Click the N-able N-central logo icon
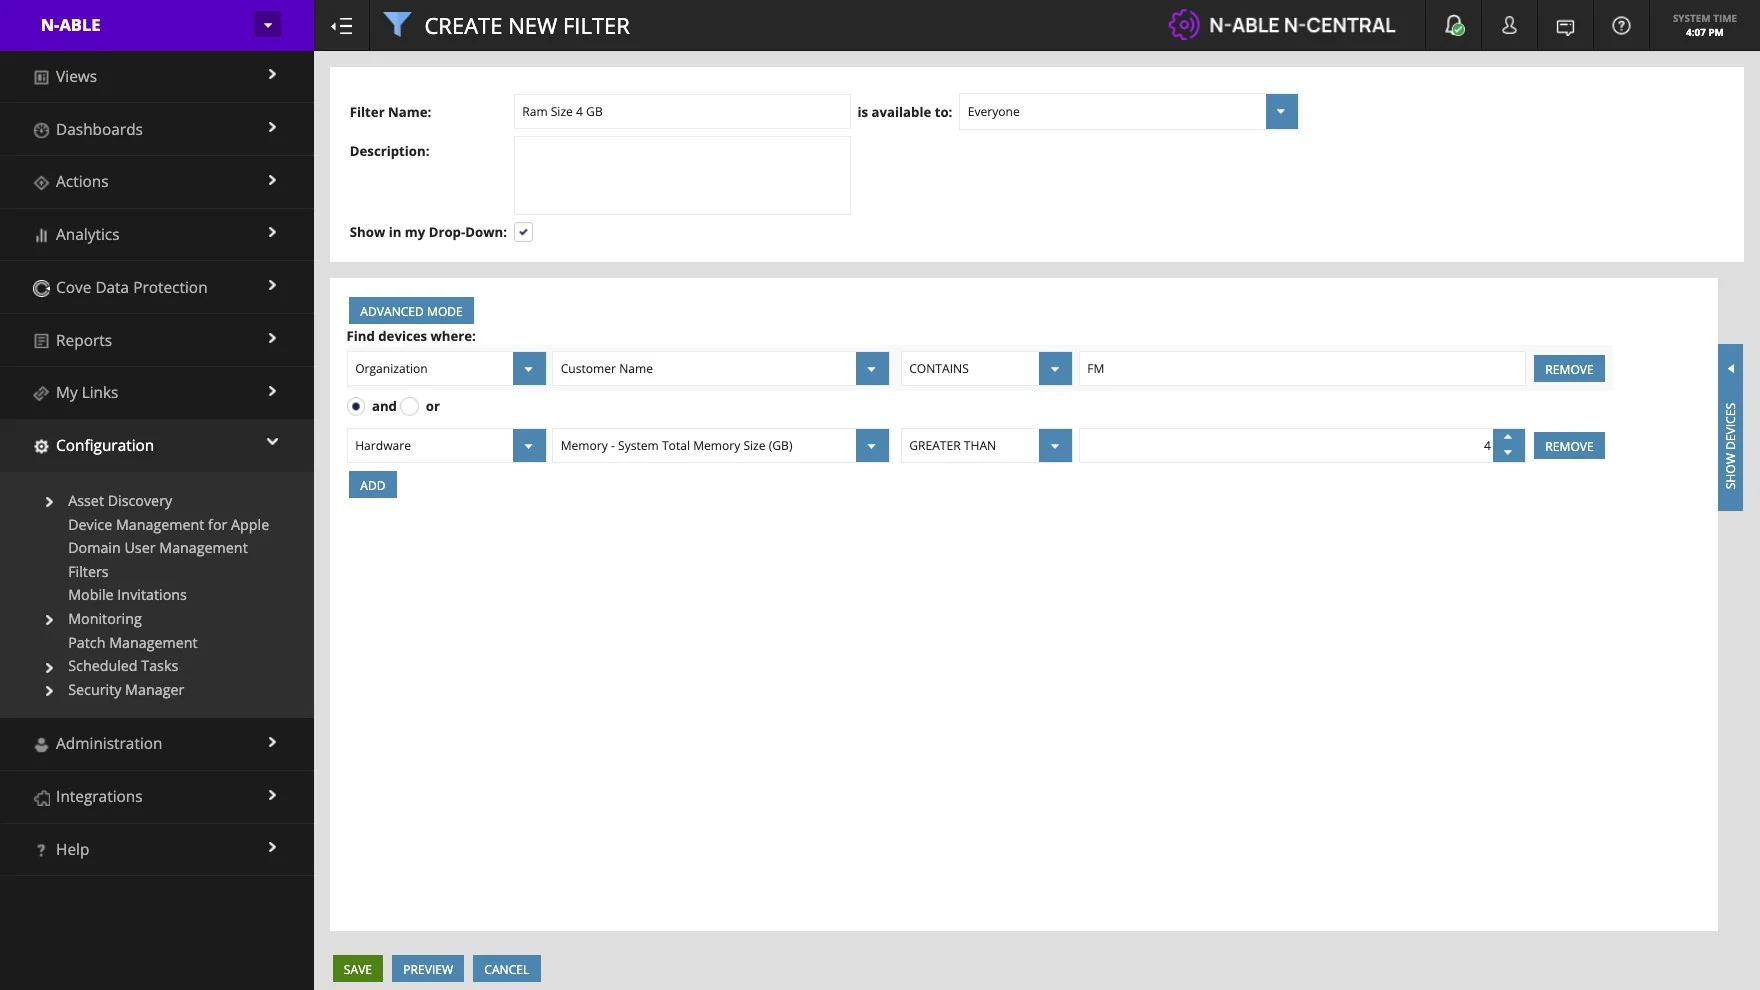The image size is (1760, 990). [x=1183, y=25]
